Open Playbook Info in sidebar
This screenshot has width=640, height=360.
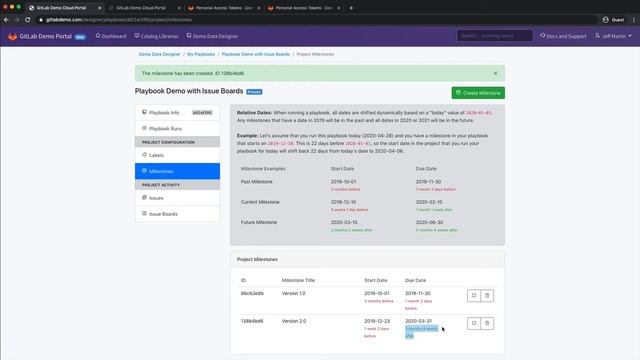tap(177, 112)
